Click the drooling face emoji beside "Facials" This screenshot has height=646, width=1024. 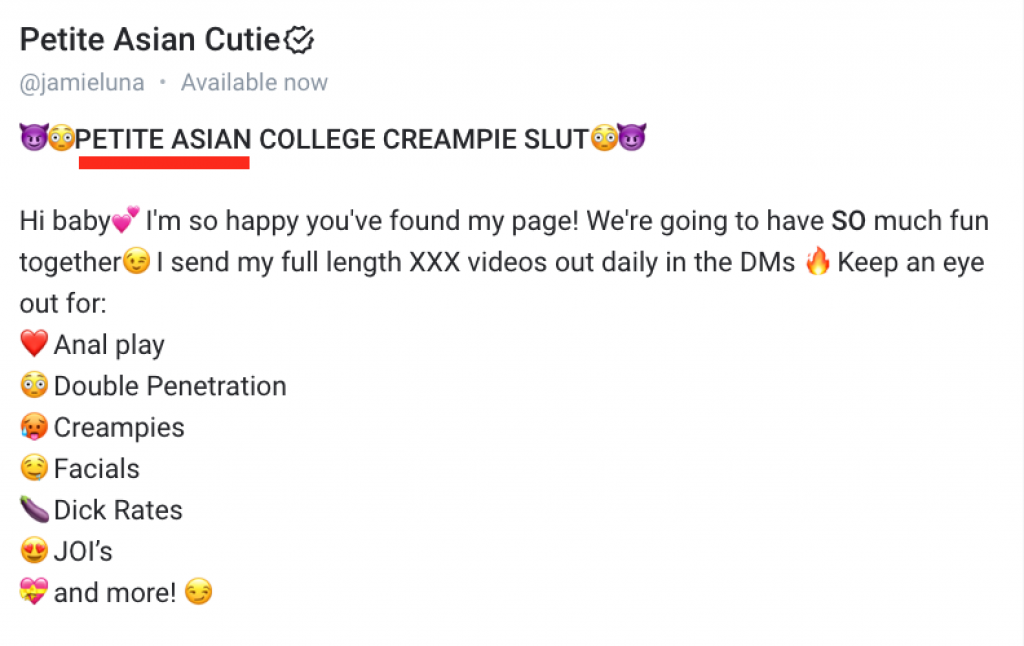(x=34, y=468)
